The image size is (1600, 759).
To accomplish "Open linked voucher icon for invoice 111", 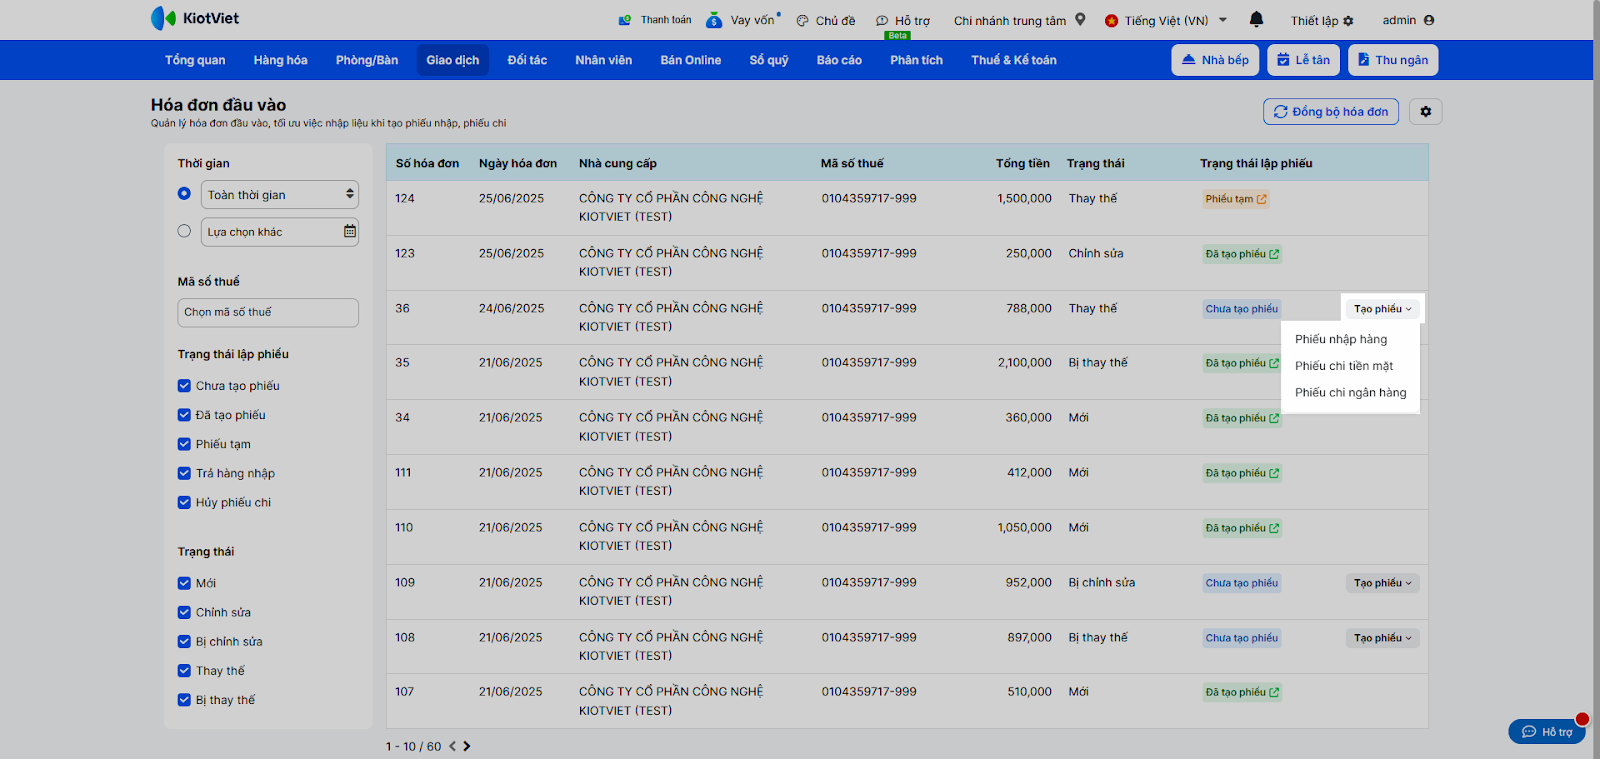I will coord(1274,473).
